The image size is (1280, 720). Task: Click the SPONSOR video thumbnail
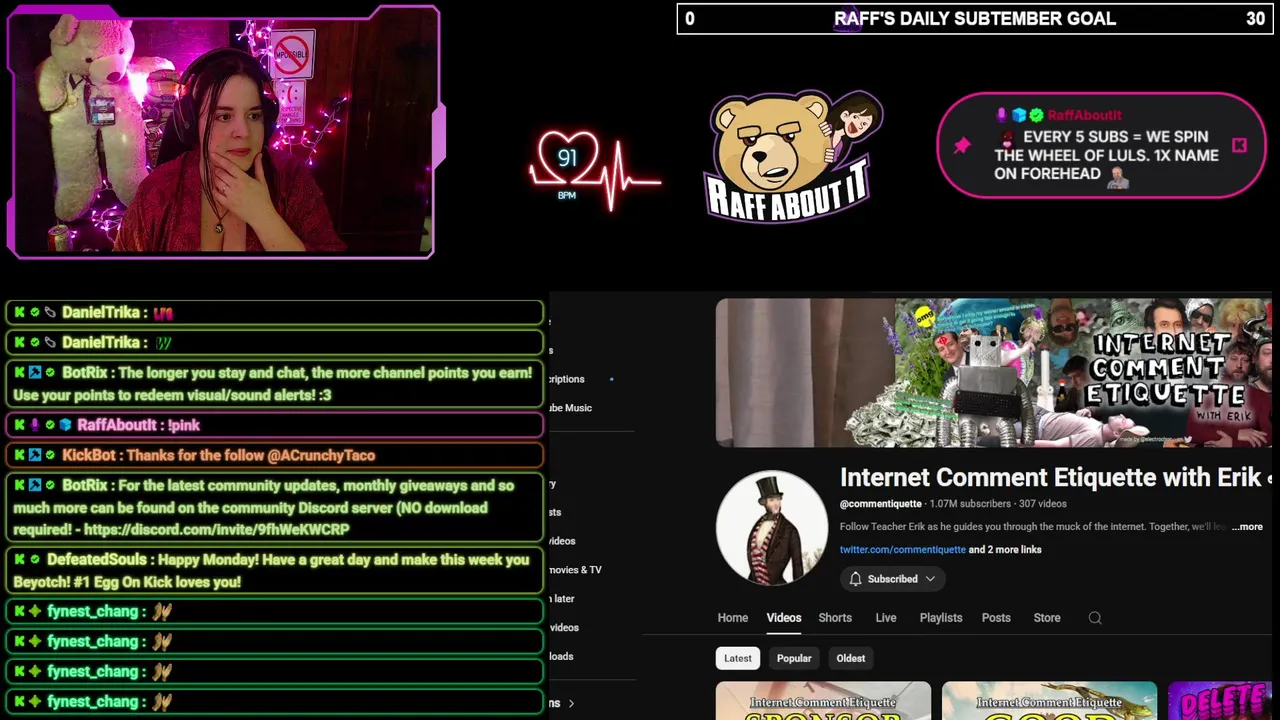click(x=823, y=701)
